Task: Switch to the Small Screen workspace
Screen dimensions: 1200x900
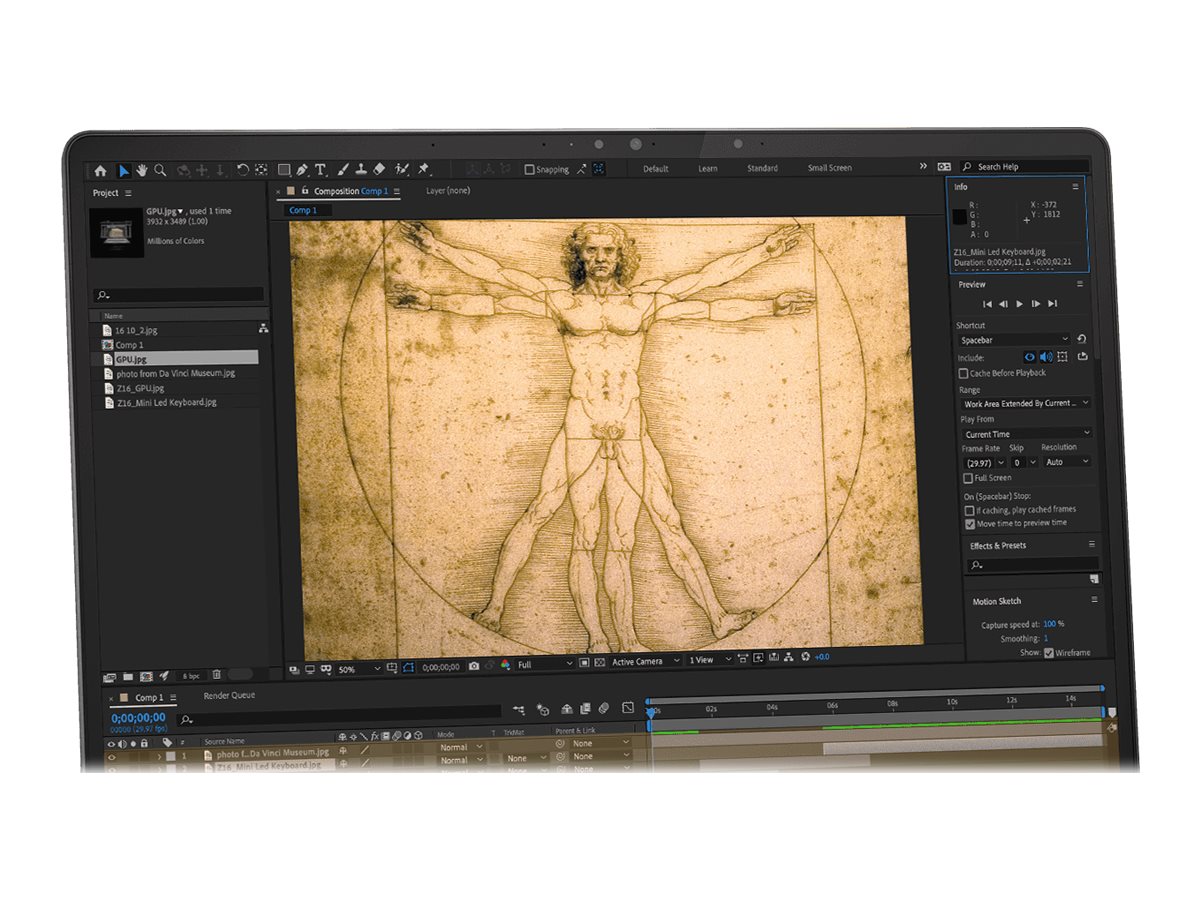Action: [830, 168]
